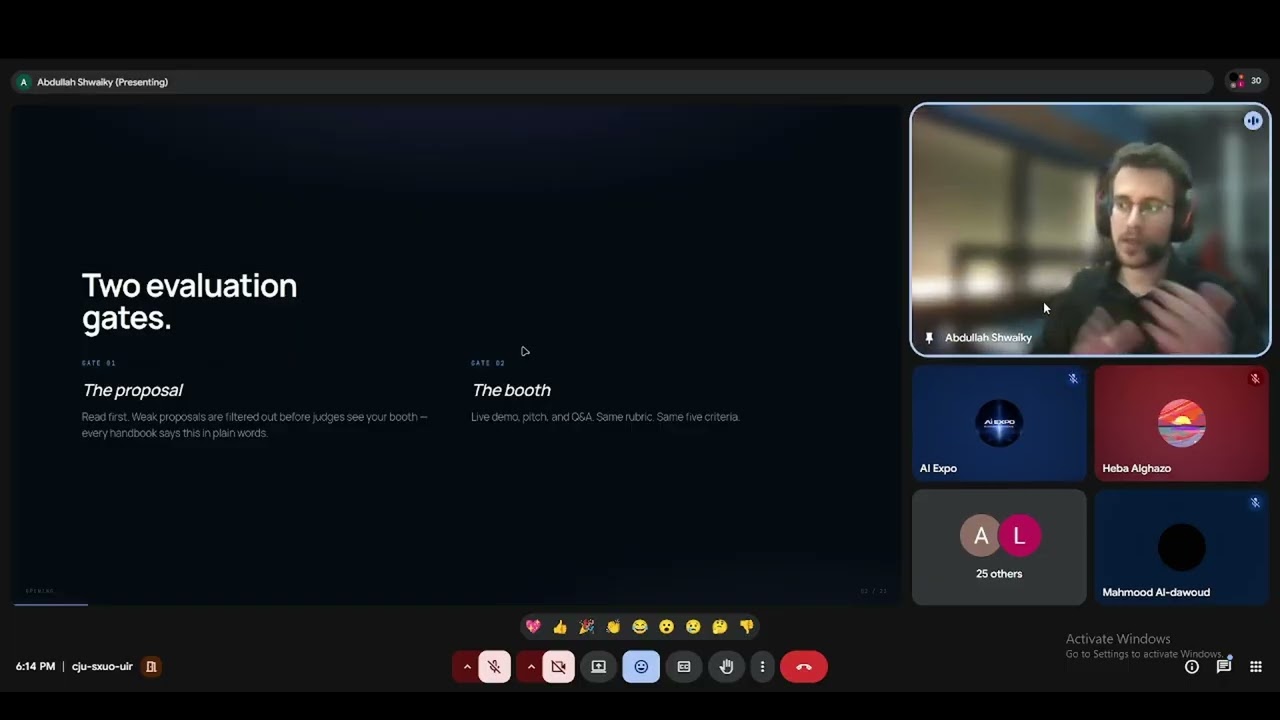This screenshot has width=1280, height=720.
Task: Send the sparkling heart reaction
Action: [533, 627]
